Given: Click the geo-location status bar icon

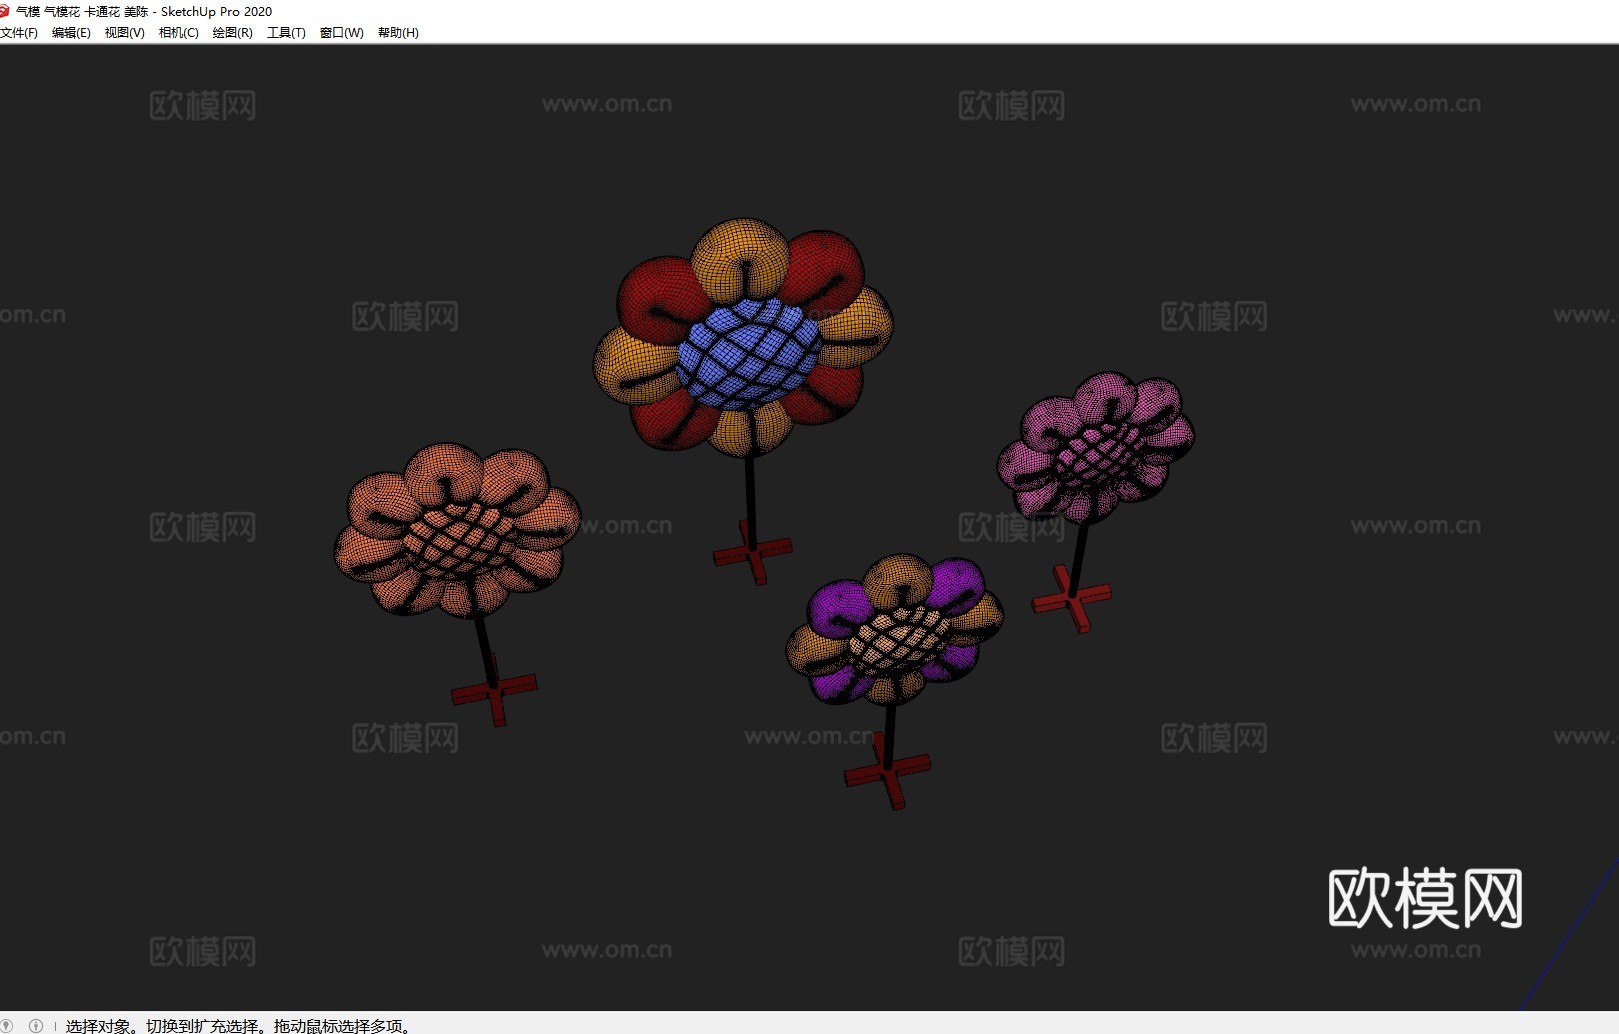Looking at the screenshot, I should click(x=7, y=1025).
